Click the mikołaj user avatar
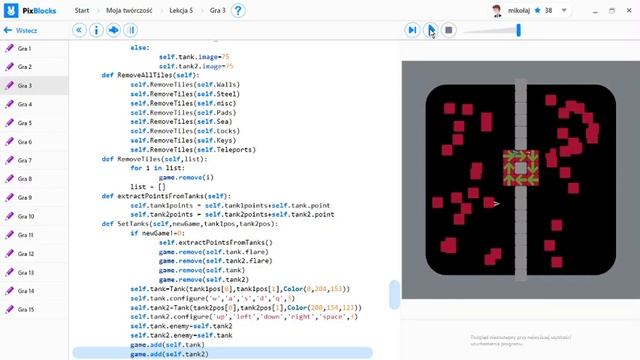This screenshot has width=640, height=360. point(497,11)
